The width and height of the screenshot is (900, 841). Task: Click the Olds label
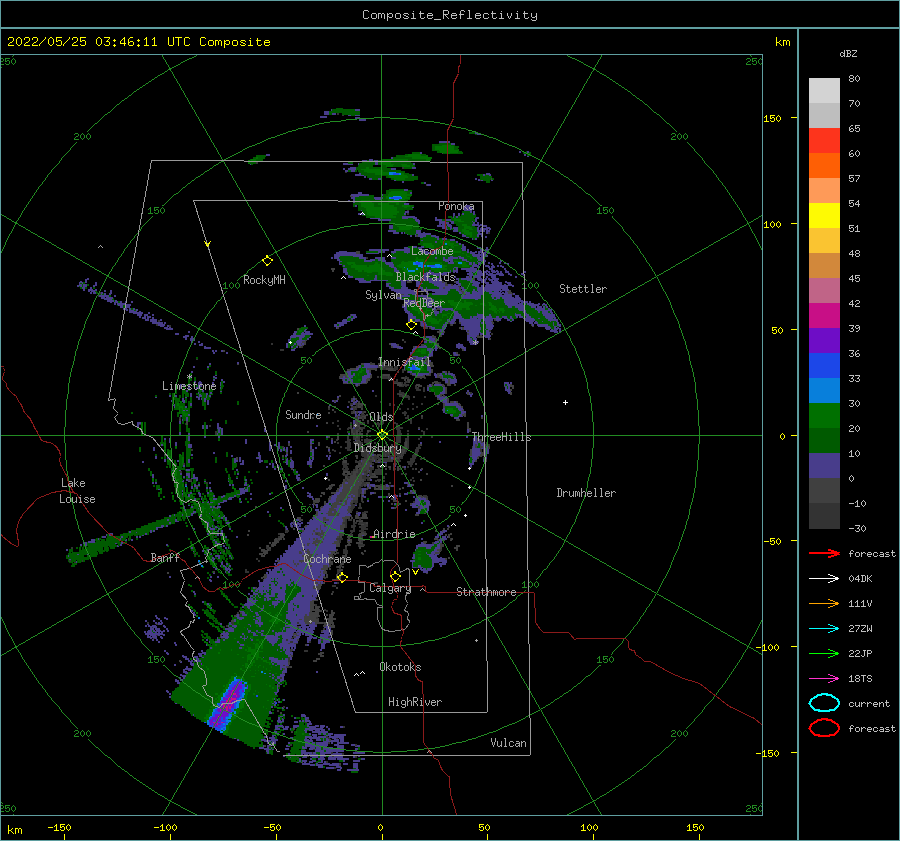pyautogui.click(x=381, y=417)
